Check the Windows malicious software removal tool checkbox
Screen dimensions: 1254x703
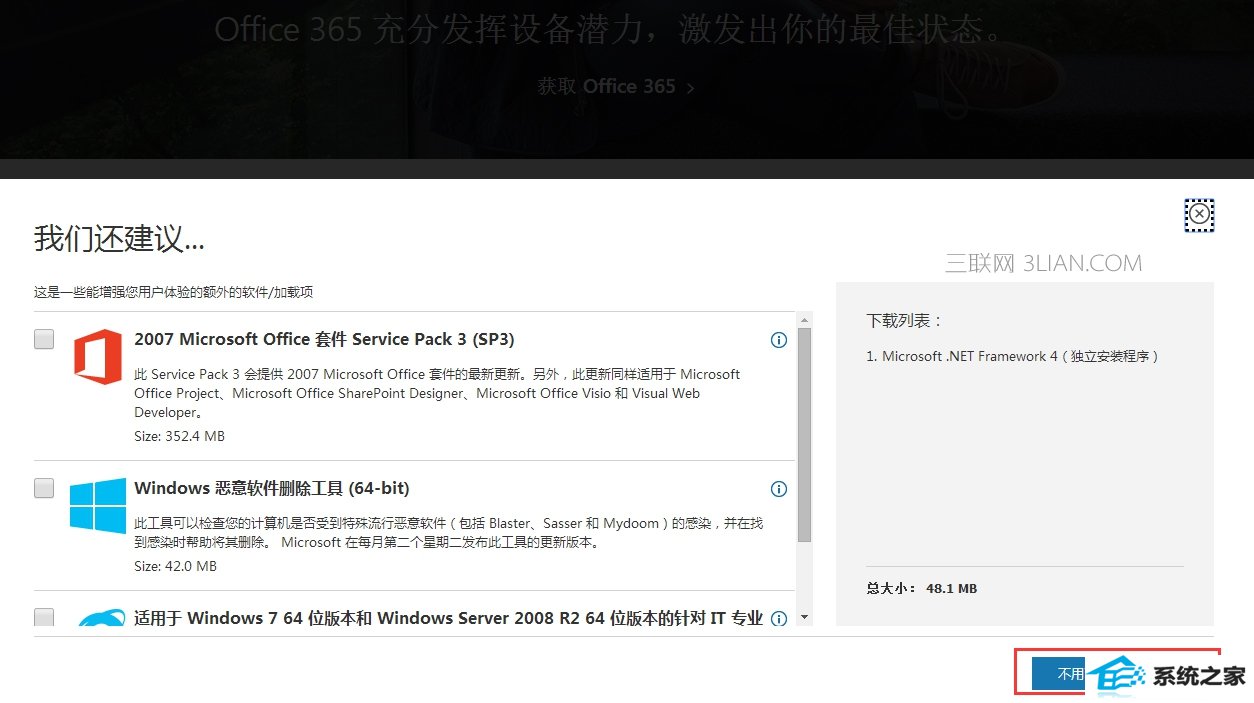[44, 488]
